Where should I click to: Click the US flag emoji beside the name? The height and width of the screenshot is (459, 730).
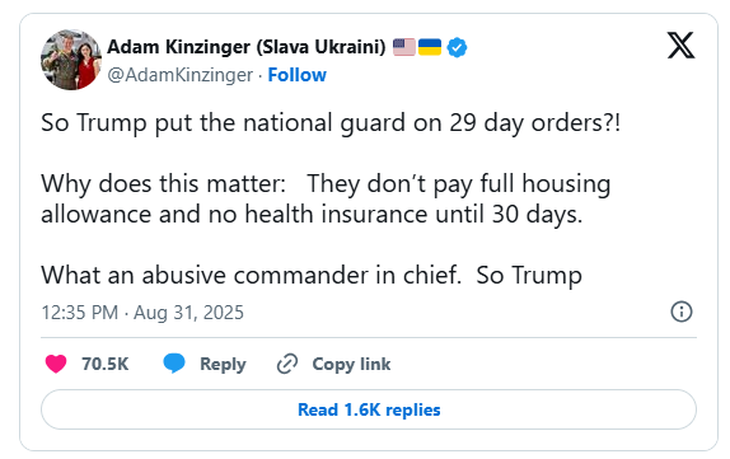coord(403,46)
